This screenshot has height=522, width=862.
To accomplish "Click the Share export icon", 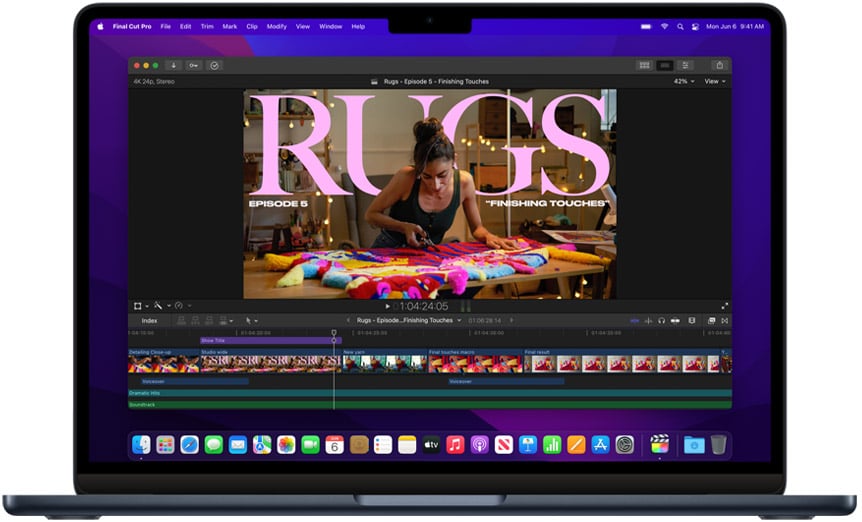I will coord(720,65).
